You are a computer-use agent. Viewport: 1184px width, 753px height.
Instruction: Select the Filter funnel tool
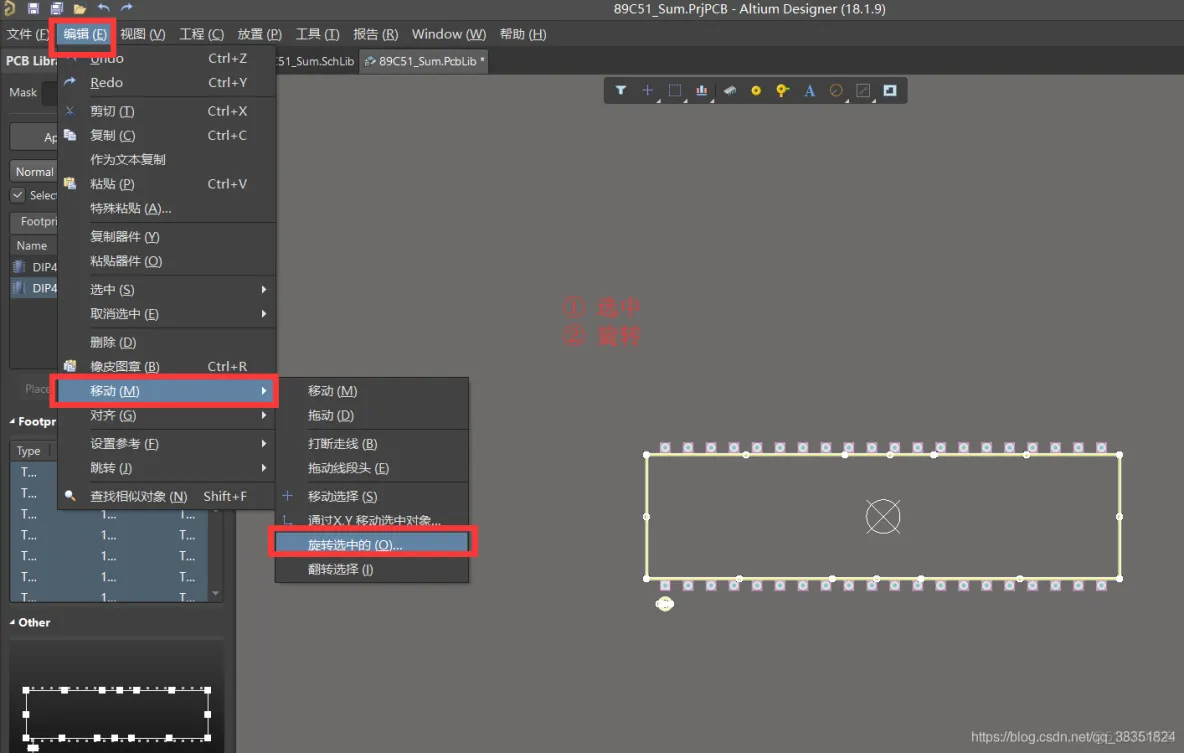[x=621, y=91]
